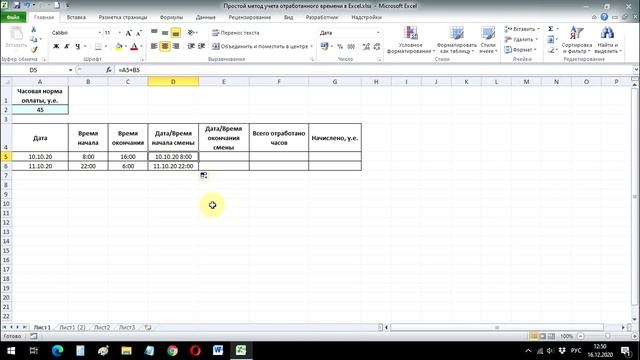Toggle bold (Ж) formatting
Viewport: 640px width, 360px height.
[56, 47]
